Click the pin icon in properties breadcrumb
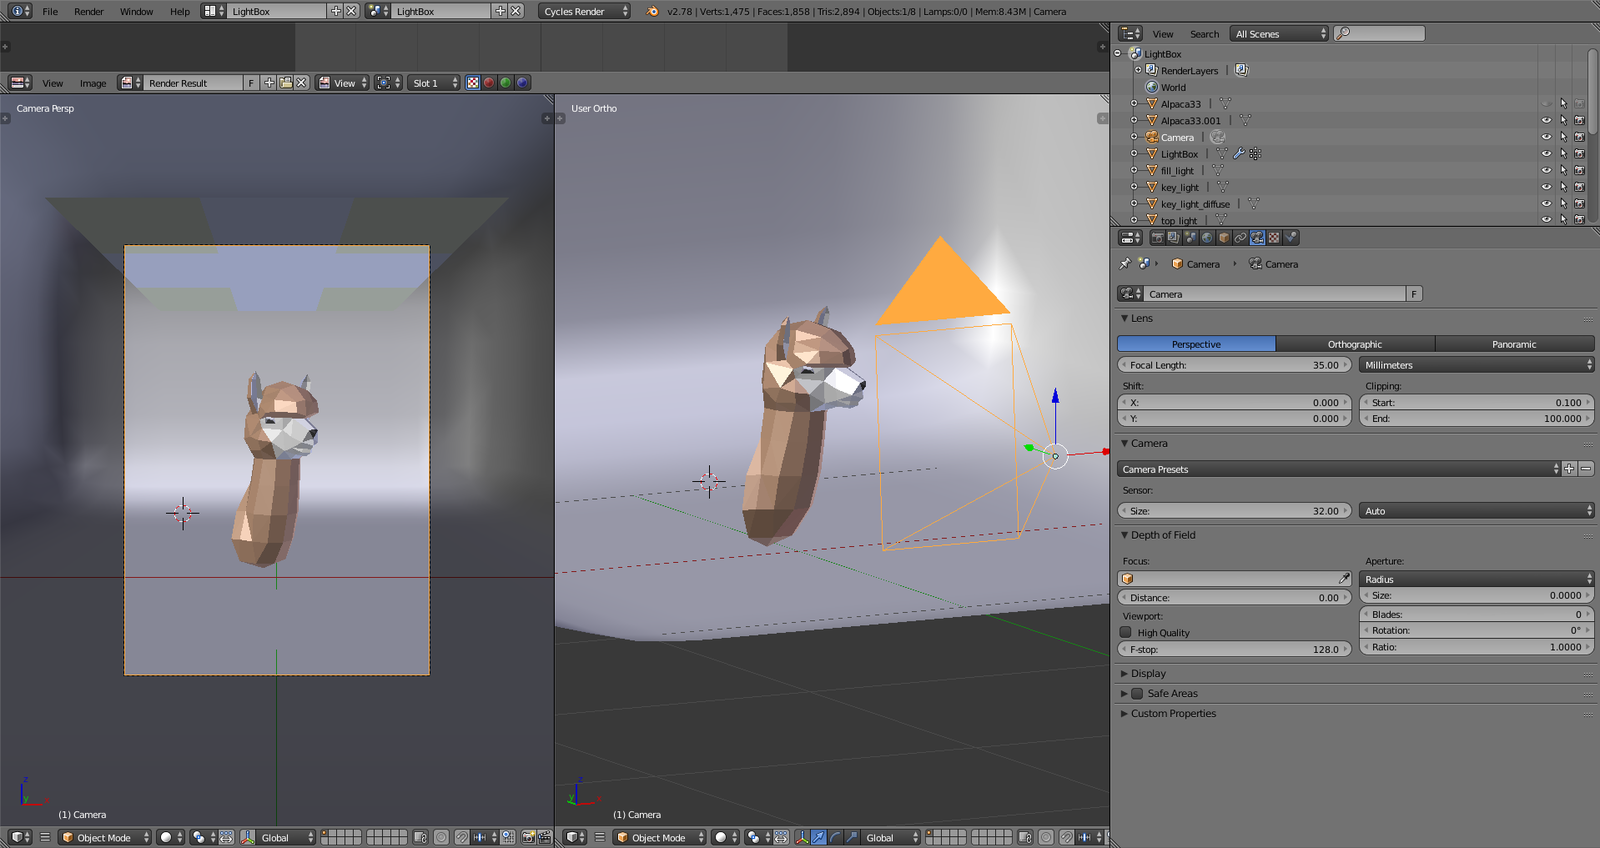1600x848 pixels. tap(1125, 264)
